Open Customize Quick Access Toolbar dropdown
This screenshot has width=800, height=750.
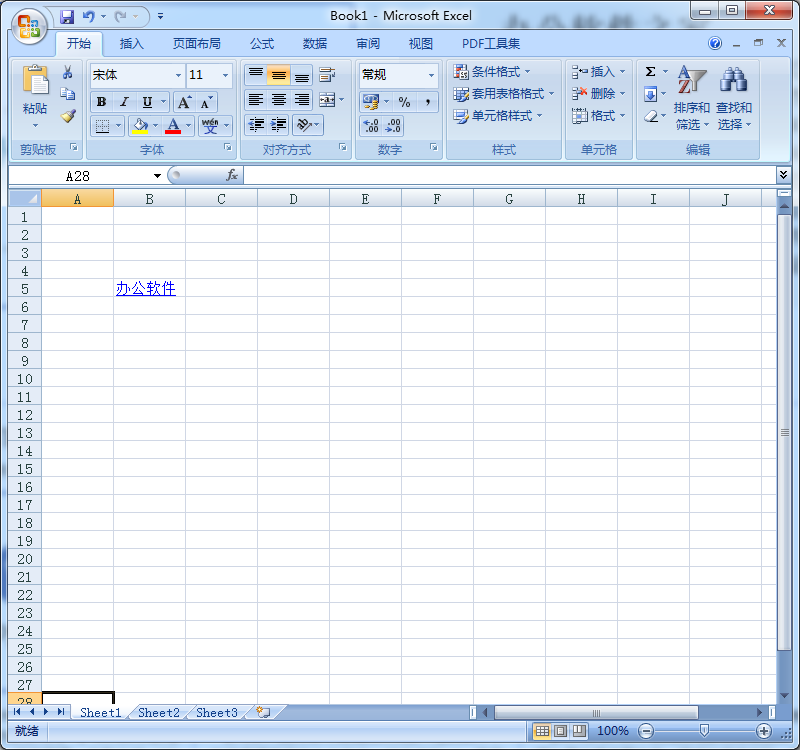[x=160, y=17]
